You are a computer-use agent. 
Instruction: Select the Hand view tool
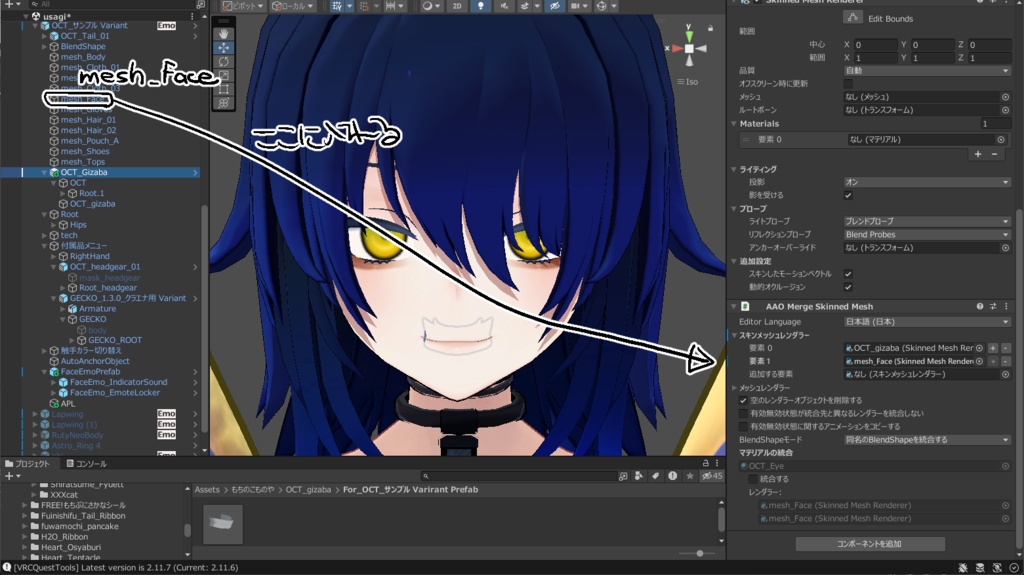tap(223, 33)
